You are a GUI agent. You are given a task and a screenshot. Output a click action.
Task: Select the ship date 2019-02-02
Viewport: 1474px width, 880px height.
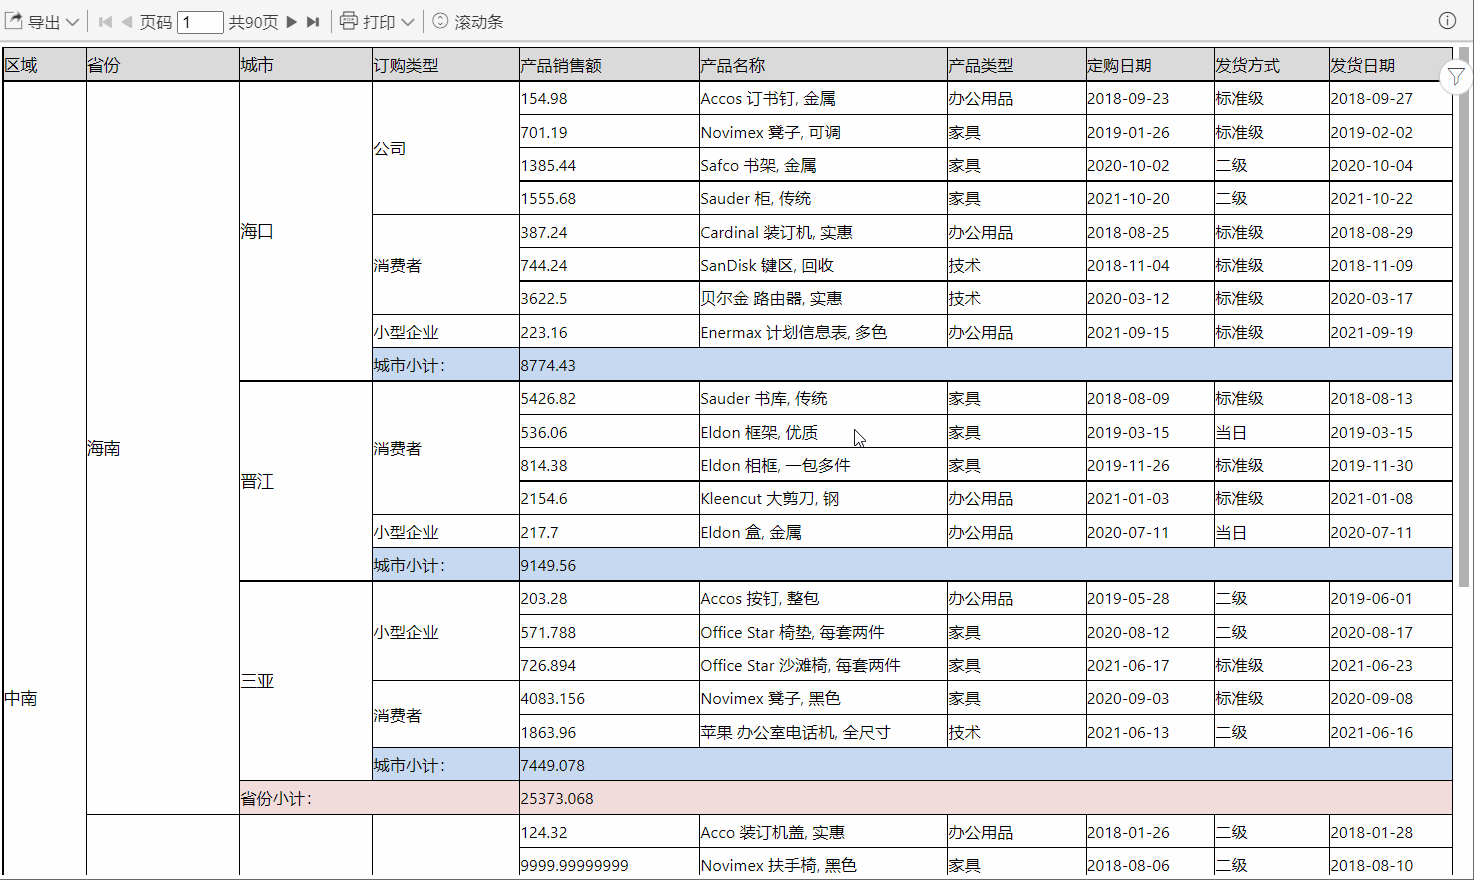coord(1391,132)
